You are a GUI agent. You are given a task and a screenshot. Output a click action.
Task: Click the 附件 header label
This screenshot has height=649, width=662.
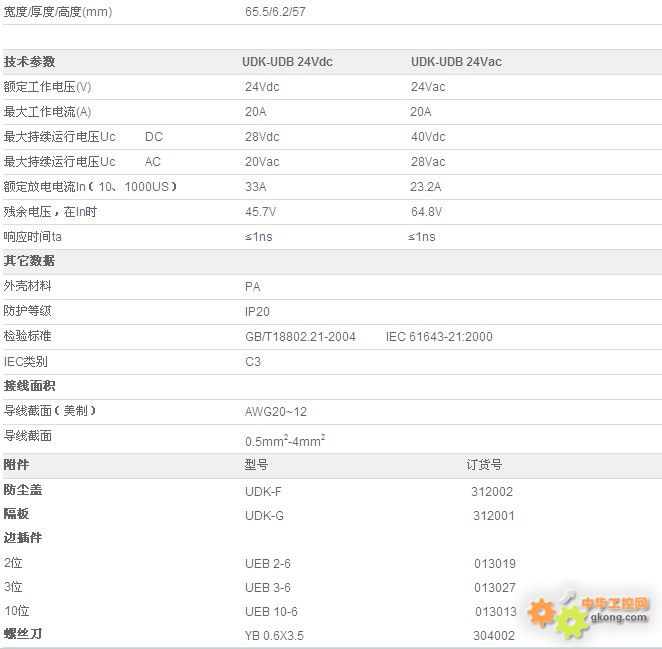click(x=16, y=465)
